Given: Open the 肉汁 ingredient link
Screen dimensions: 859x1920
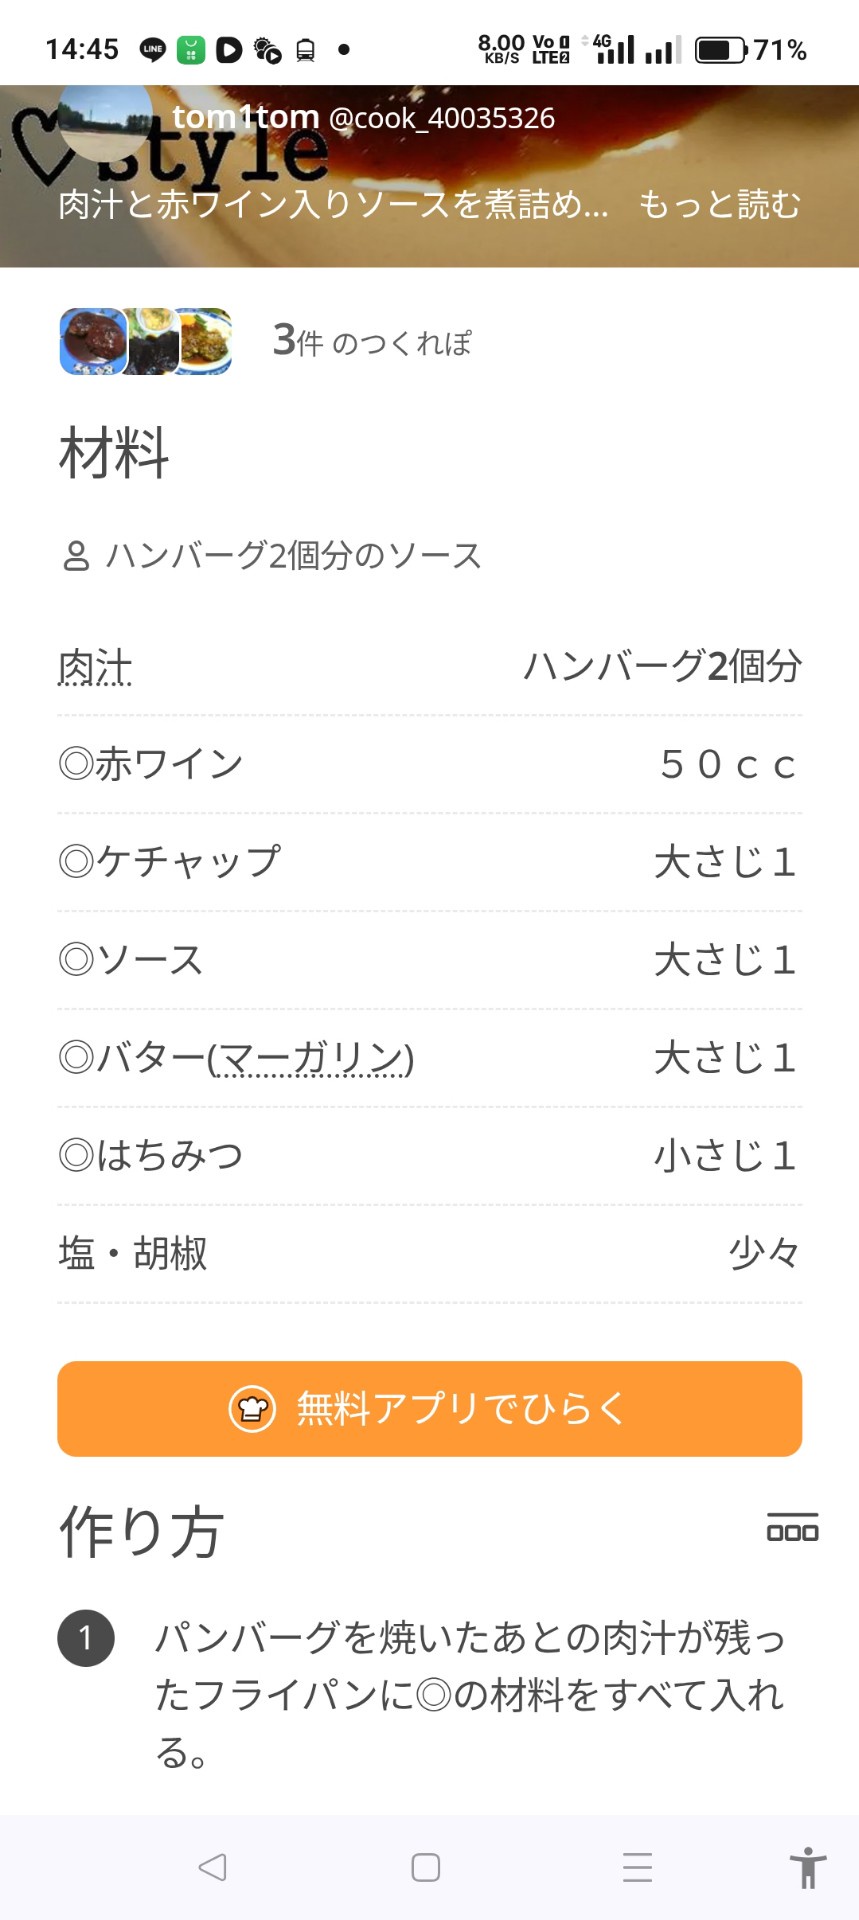Looking at the screenshot, I should pyautogui.click(x=95, y=667).
